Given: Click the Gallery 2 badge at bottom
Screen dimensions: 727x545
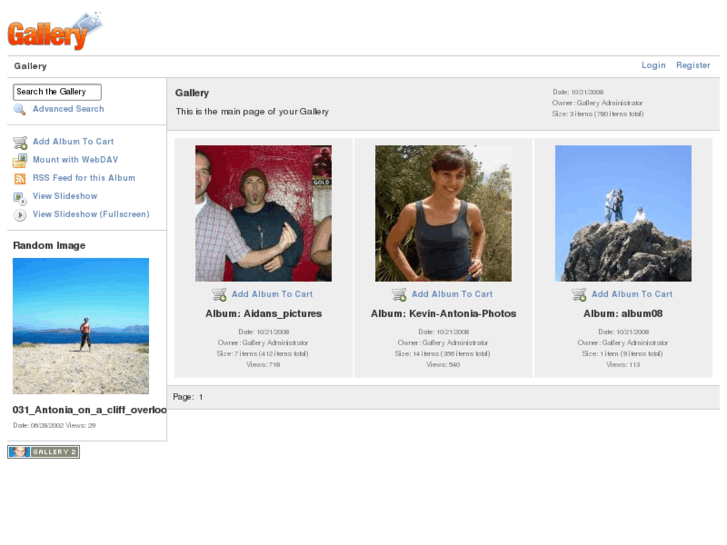Looking at the screenshot, I should click(44, 452).
